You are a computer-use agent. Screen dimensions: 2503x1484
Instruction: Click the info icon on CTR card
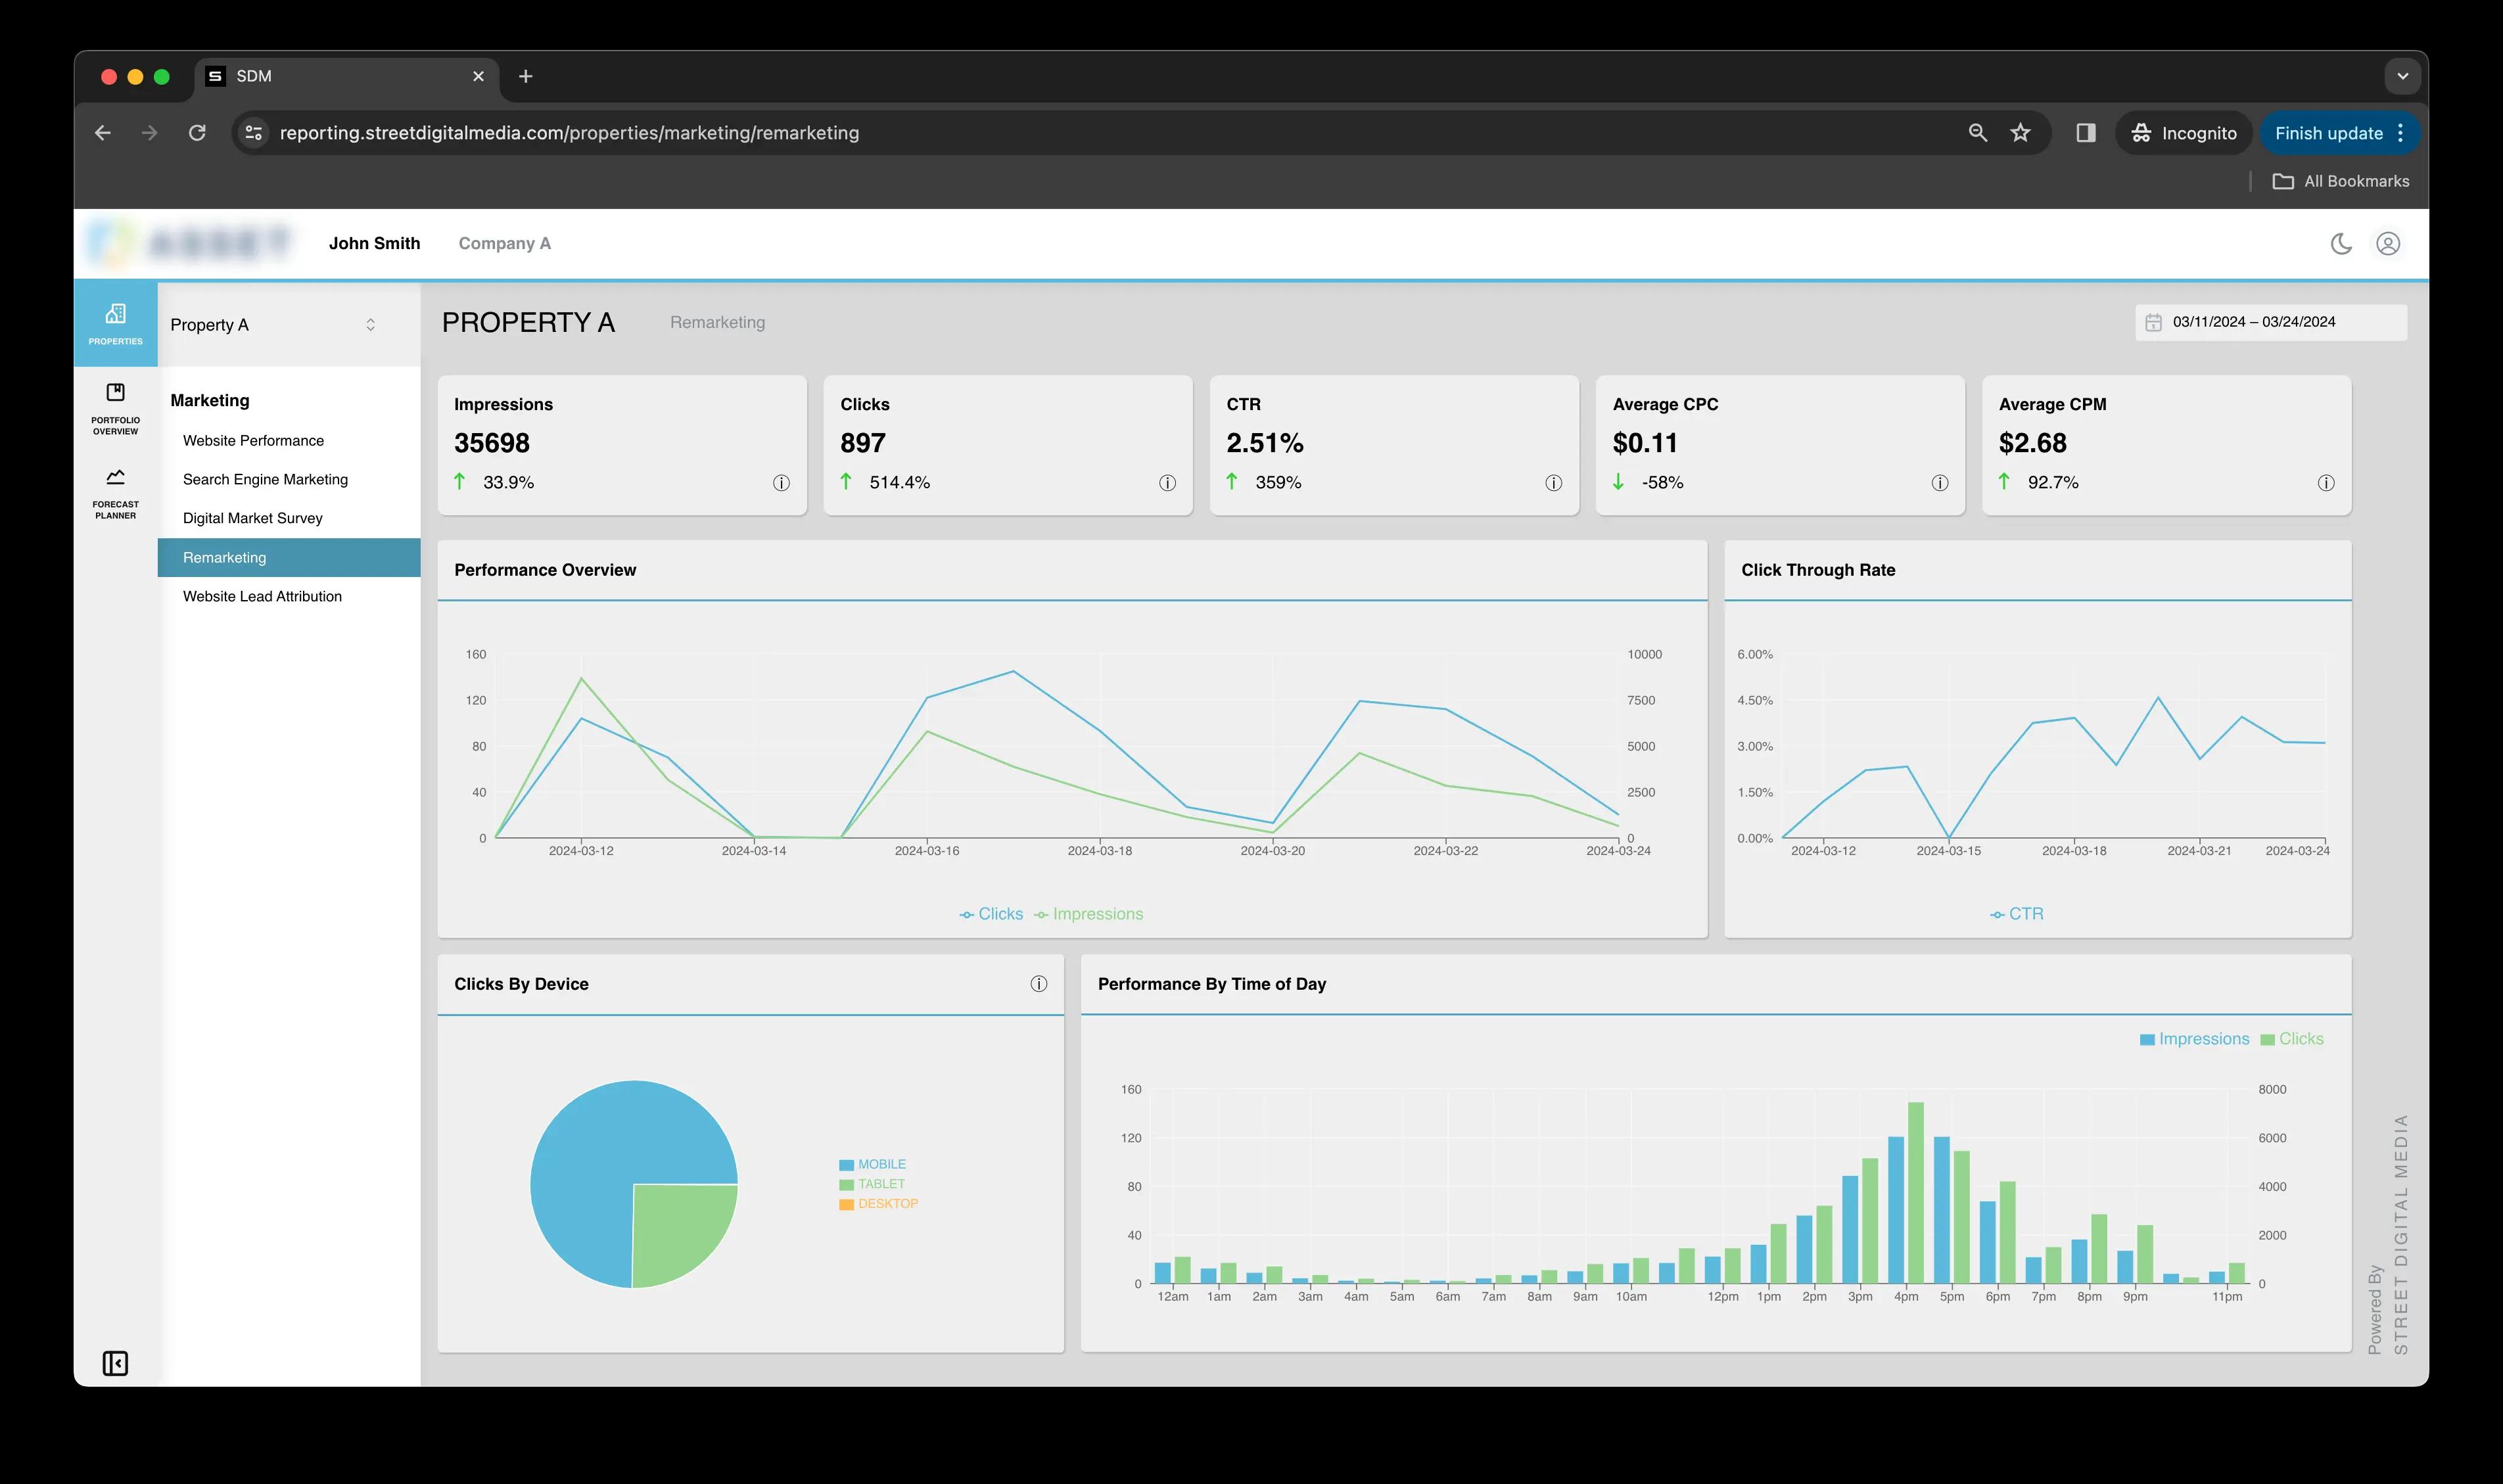click(1553, 483)
